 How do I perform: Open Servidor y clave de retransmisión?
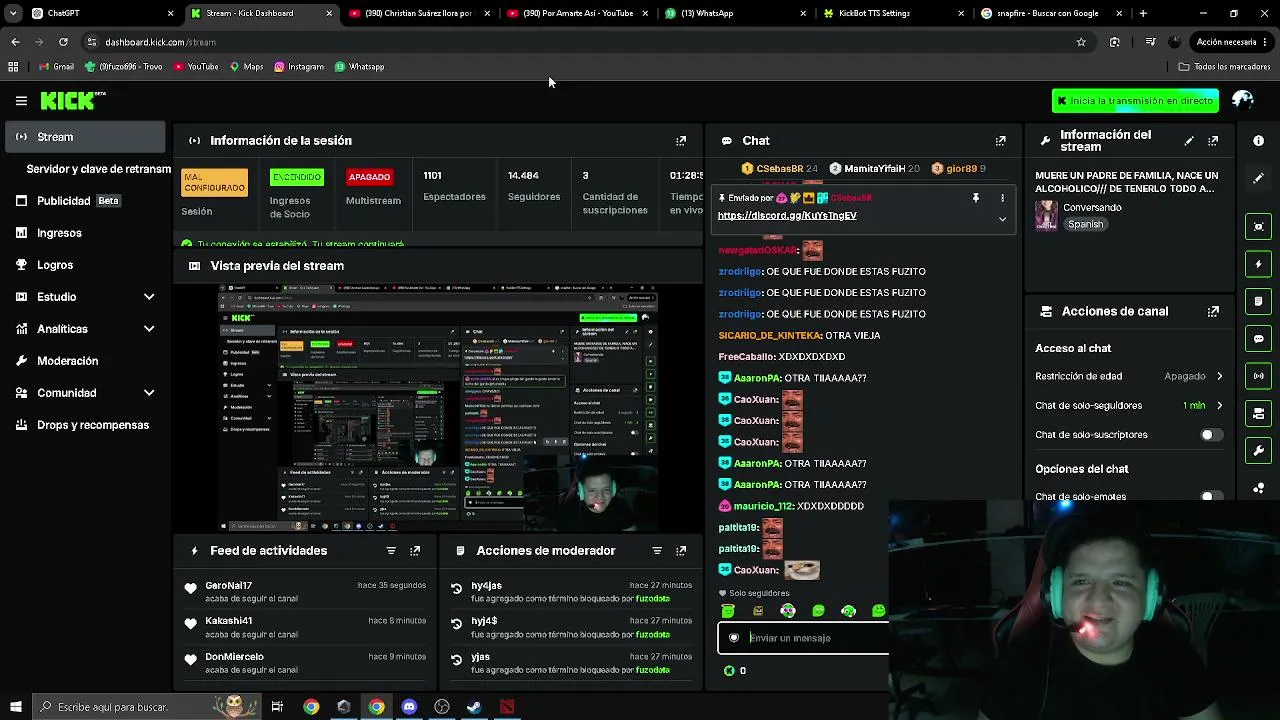(98, 169)
